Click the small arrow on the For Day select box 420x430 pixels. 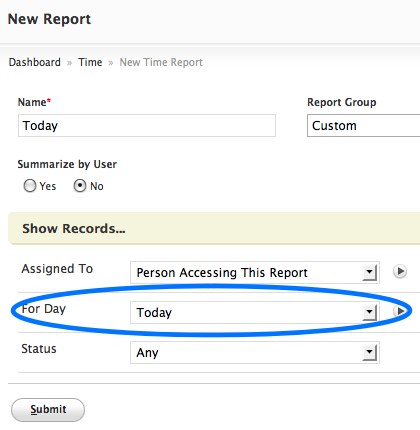pyautogui.click(x=369, y=313)
